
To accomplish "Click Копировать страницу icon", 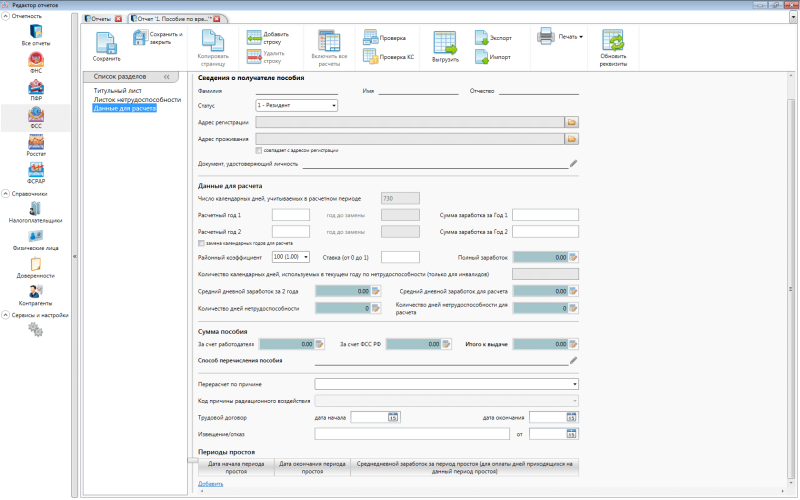I will point(213,40).
